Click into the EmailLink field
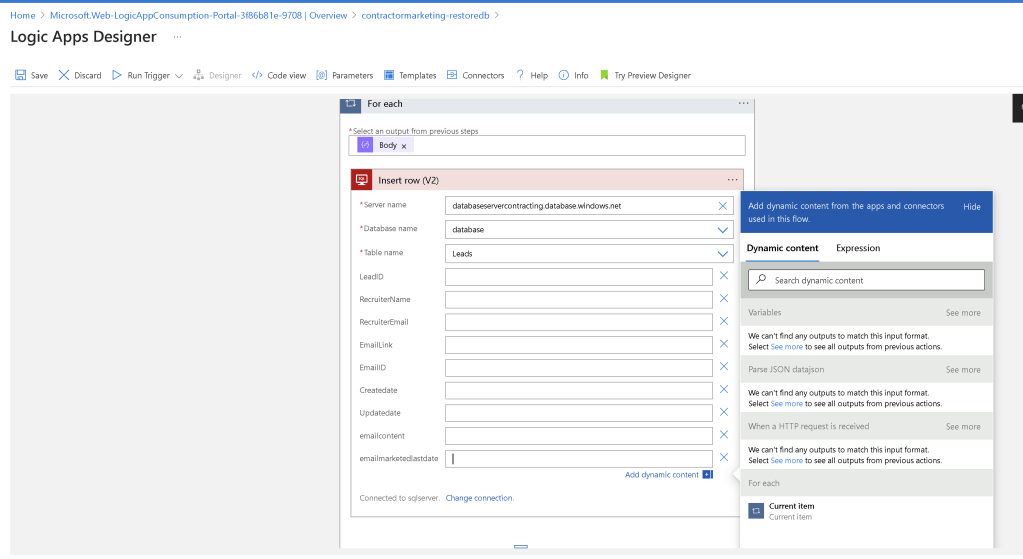The width and height of the screenshot is (1023, 559). [x=579, y=345]
